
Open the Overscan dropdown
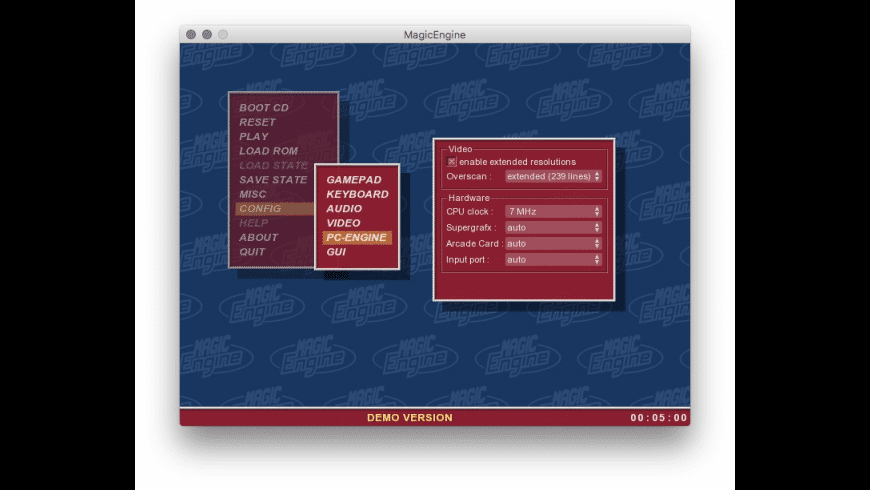pyautogui.click(x=553, y=176)
